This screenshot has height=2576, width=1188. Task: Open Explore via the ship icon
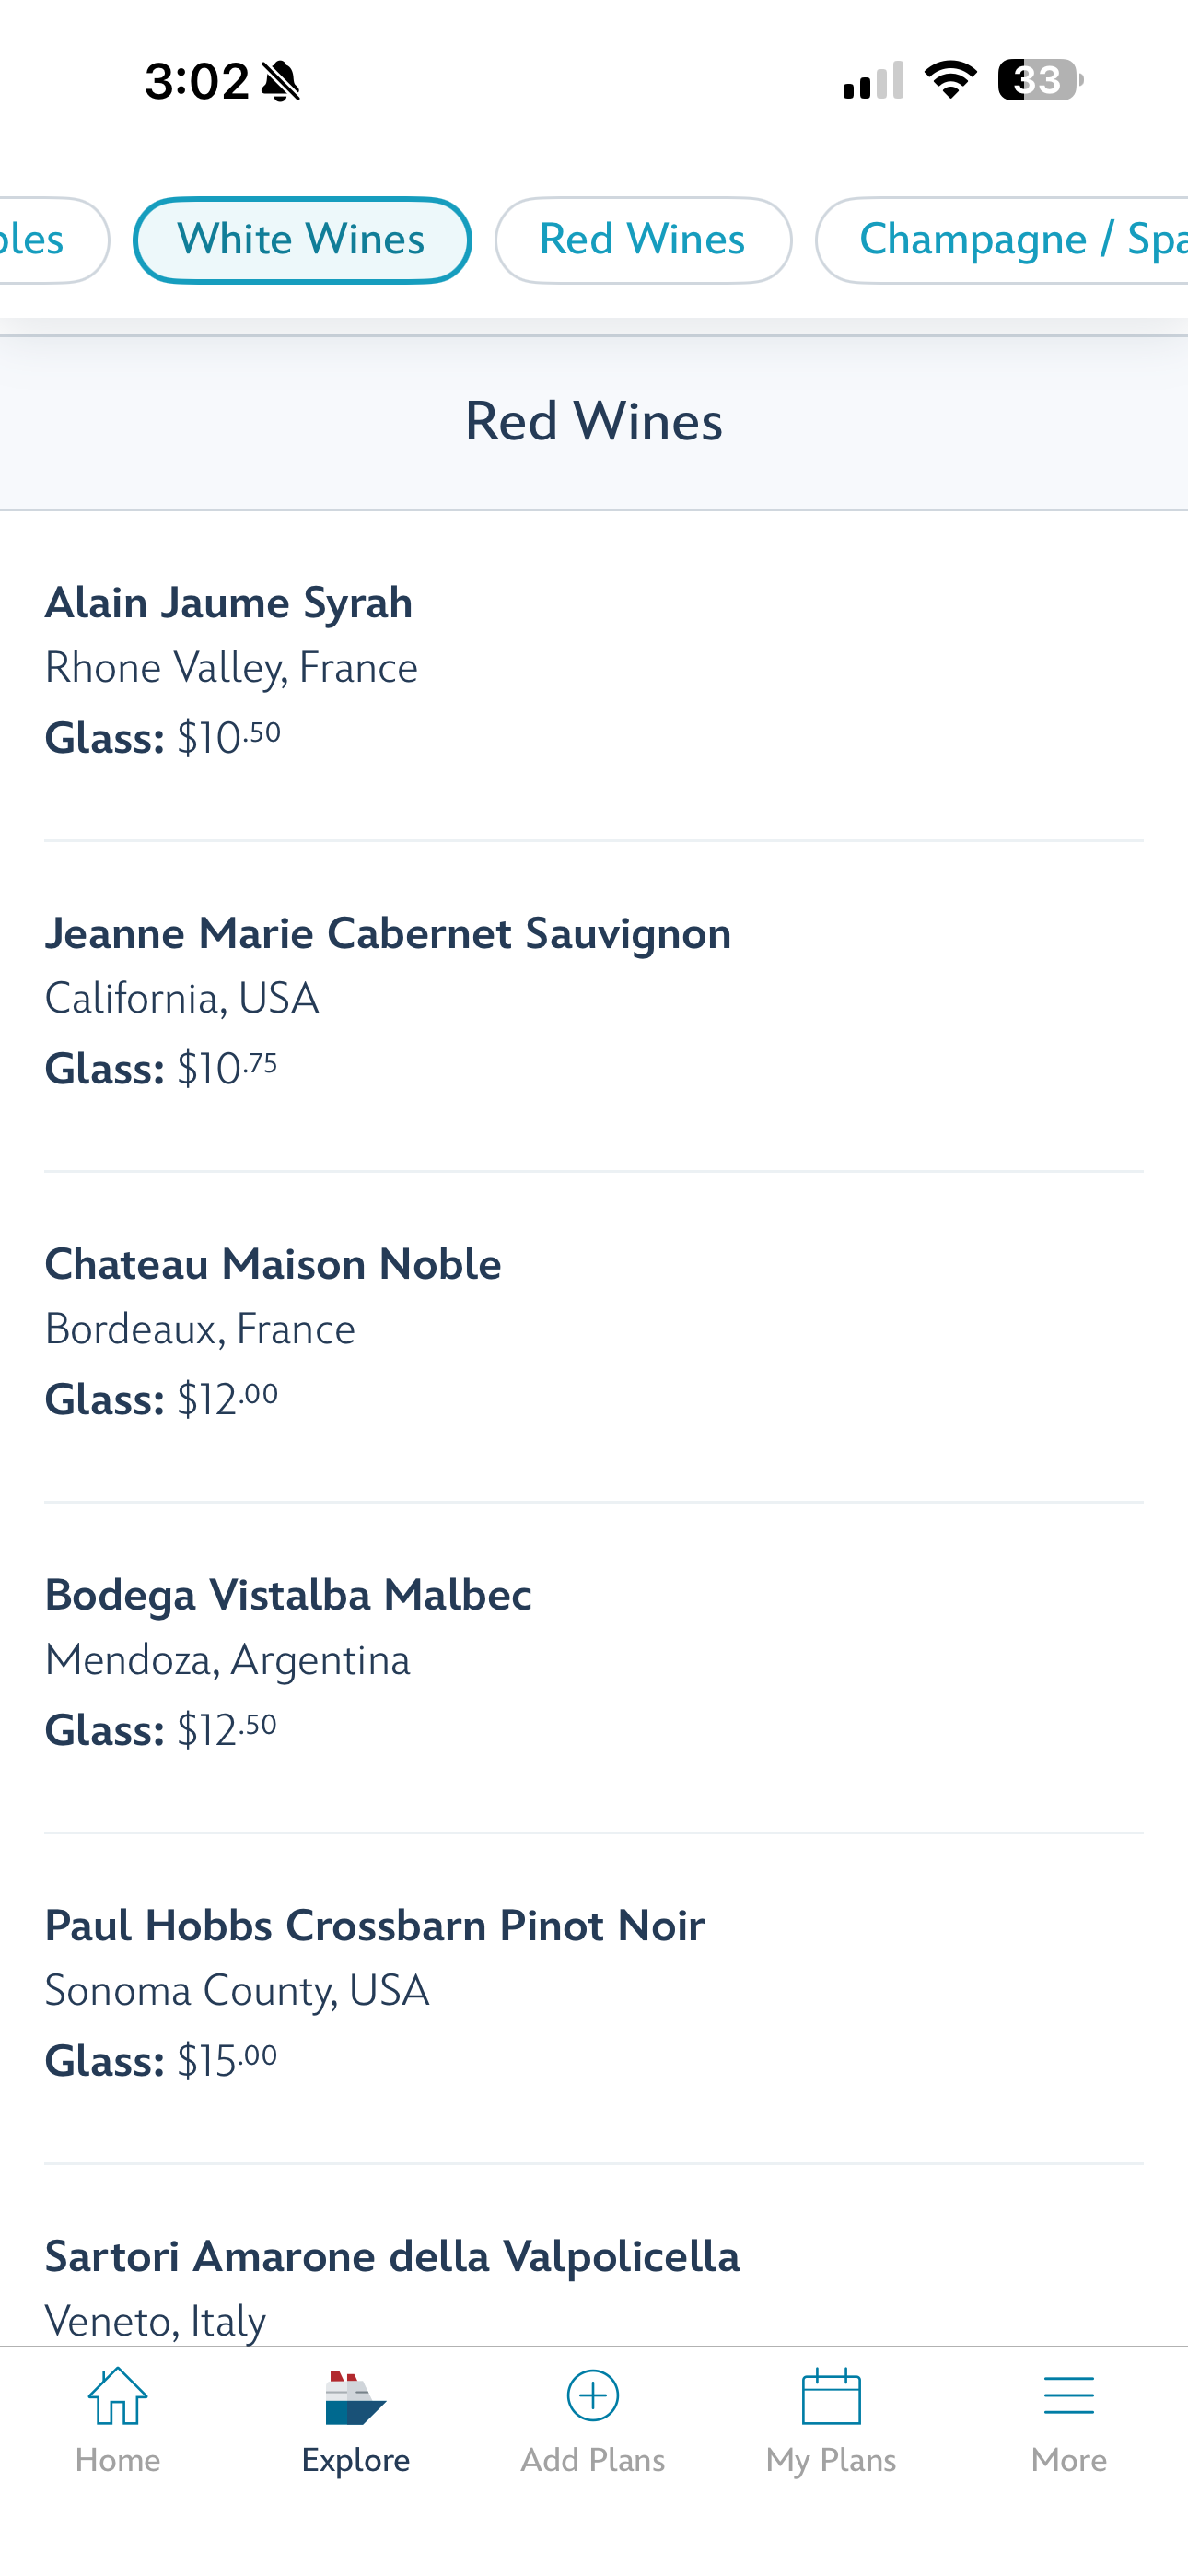point(355,2398)
